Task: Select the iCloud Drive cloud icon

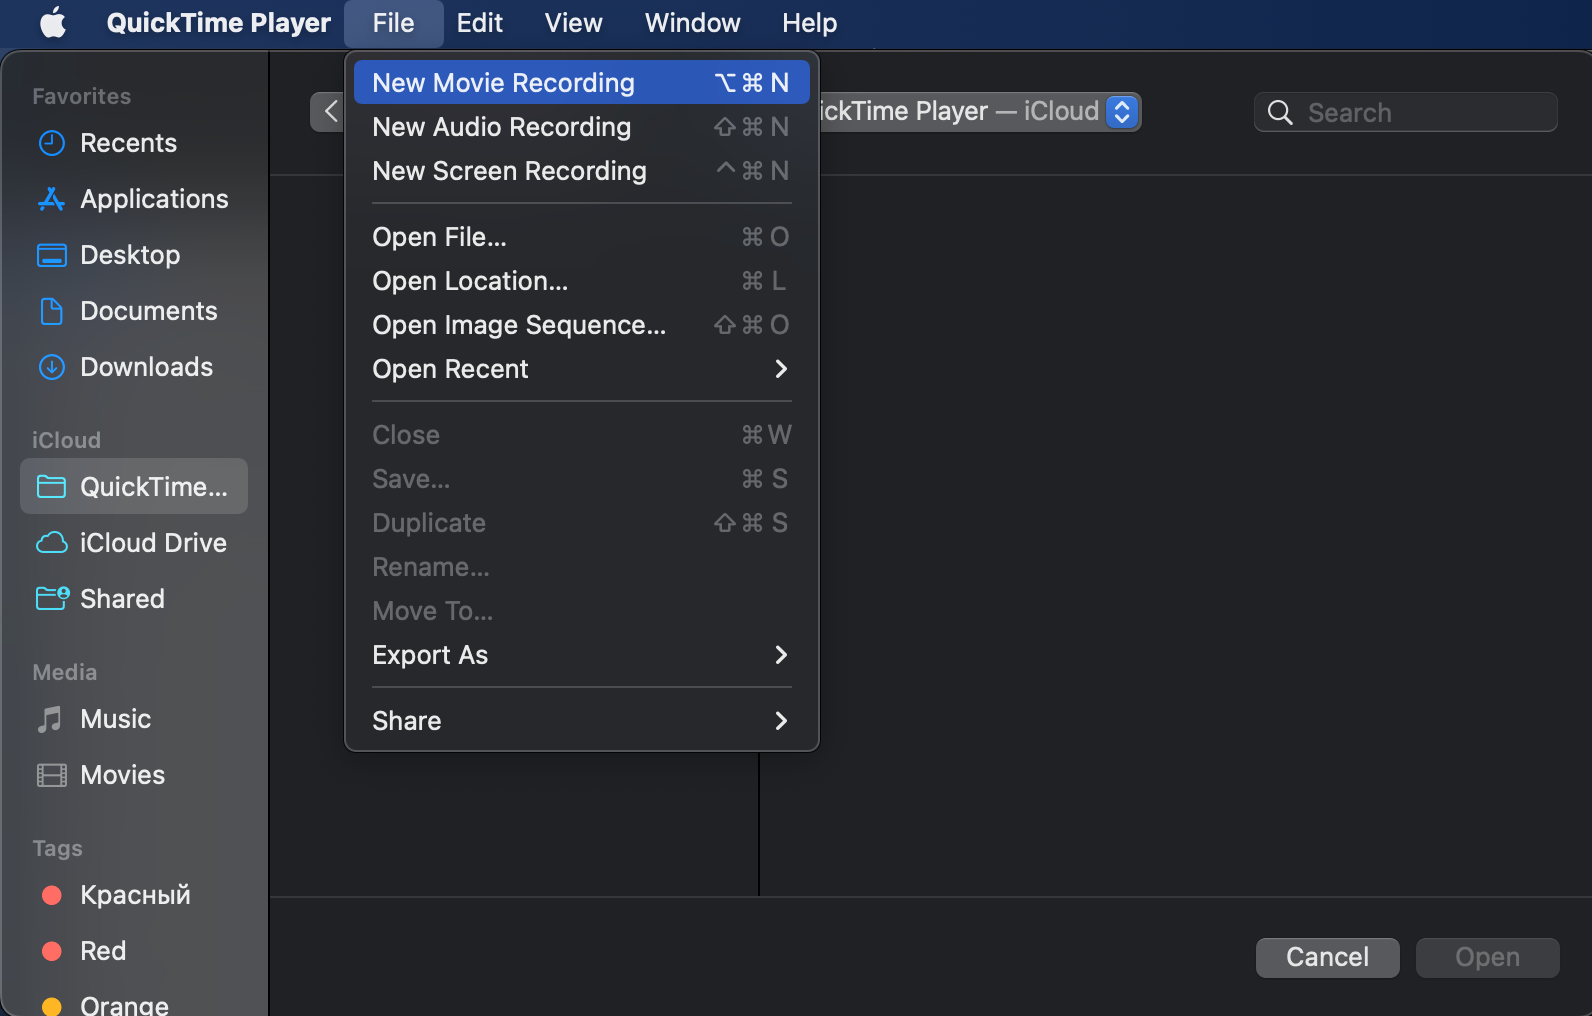Action: (51, 543)
